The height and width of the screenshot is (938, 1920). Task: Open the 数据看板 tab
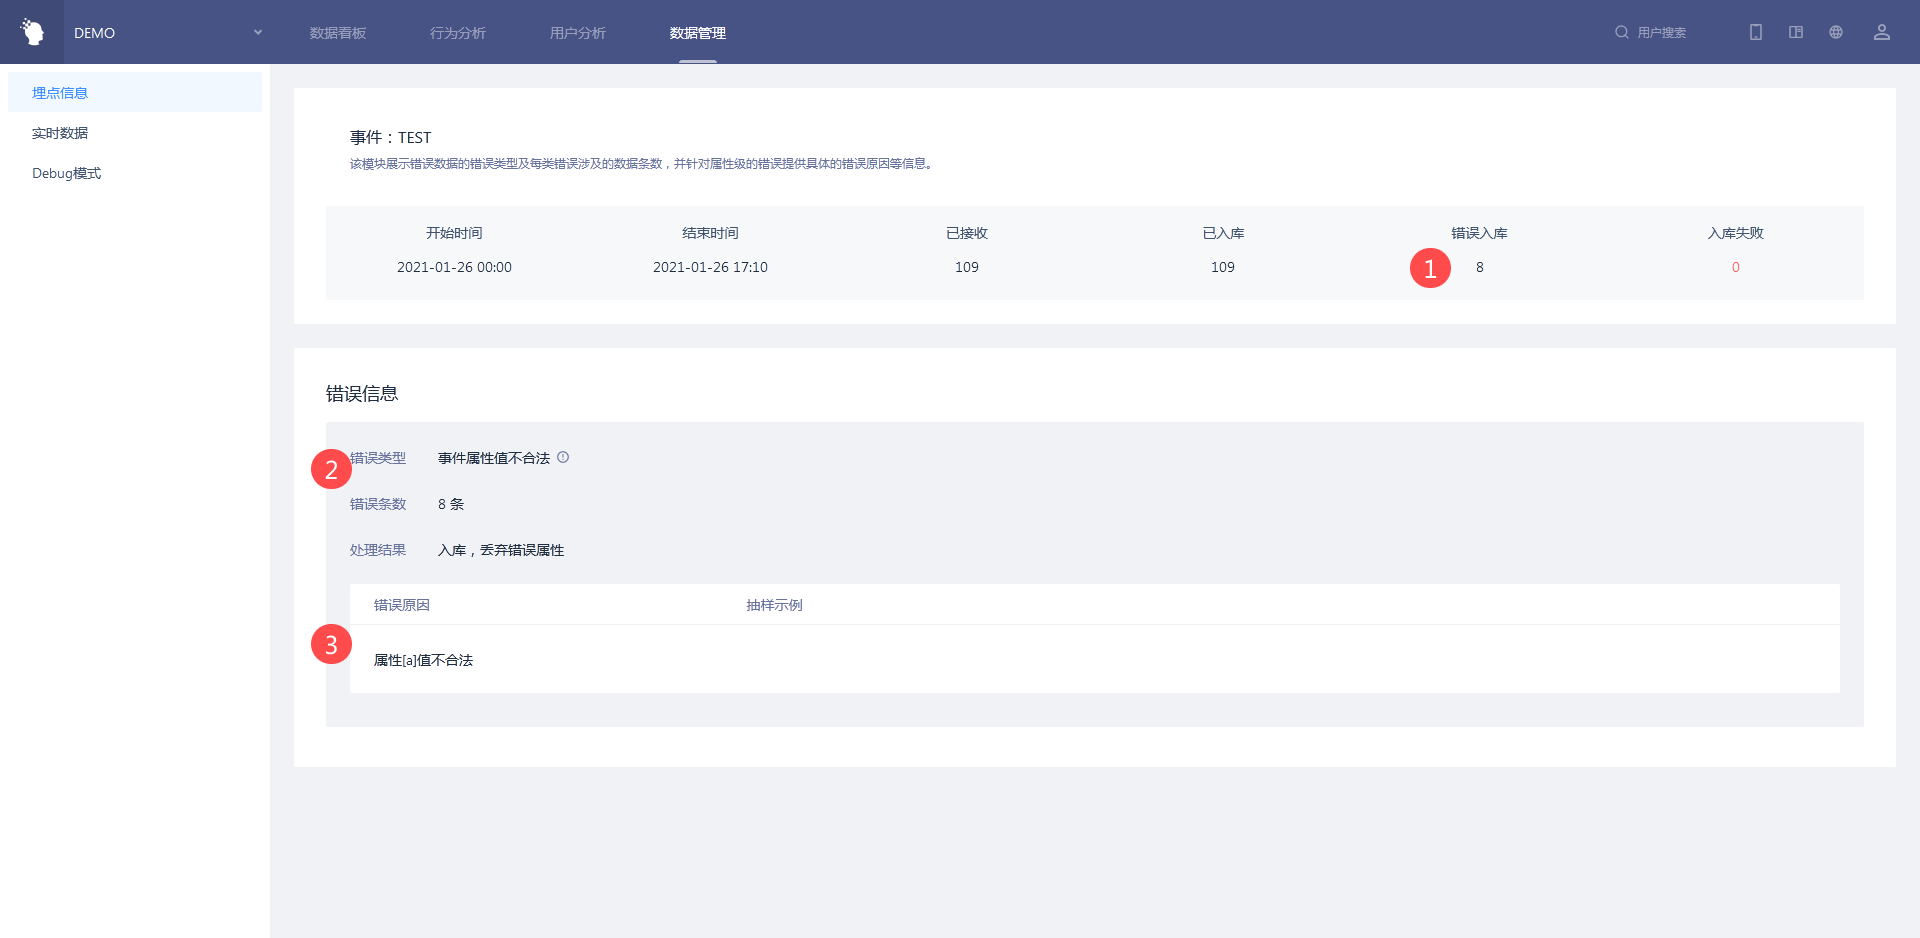click(338, 33)
